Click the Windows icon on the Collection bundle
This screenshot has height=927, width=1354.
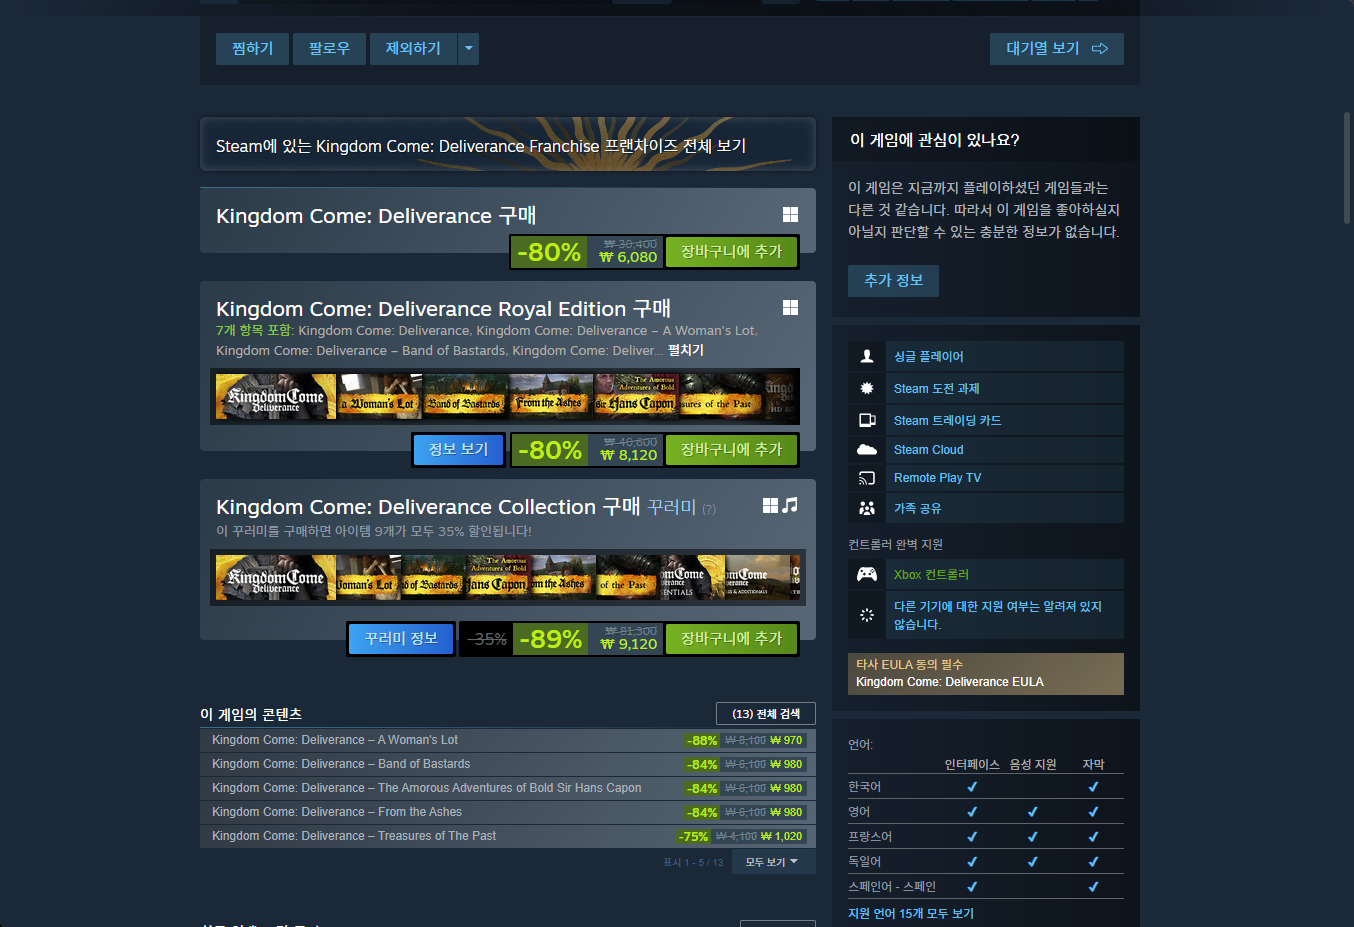pos(770,506)
